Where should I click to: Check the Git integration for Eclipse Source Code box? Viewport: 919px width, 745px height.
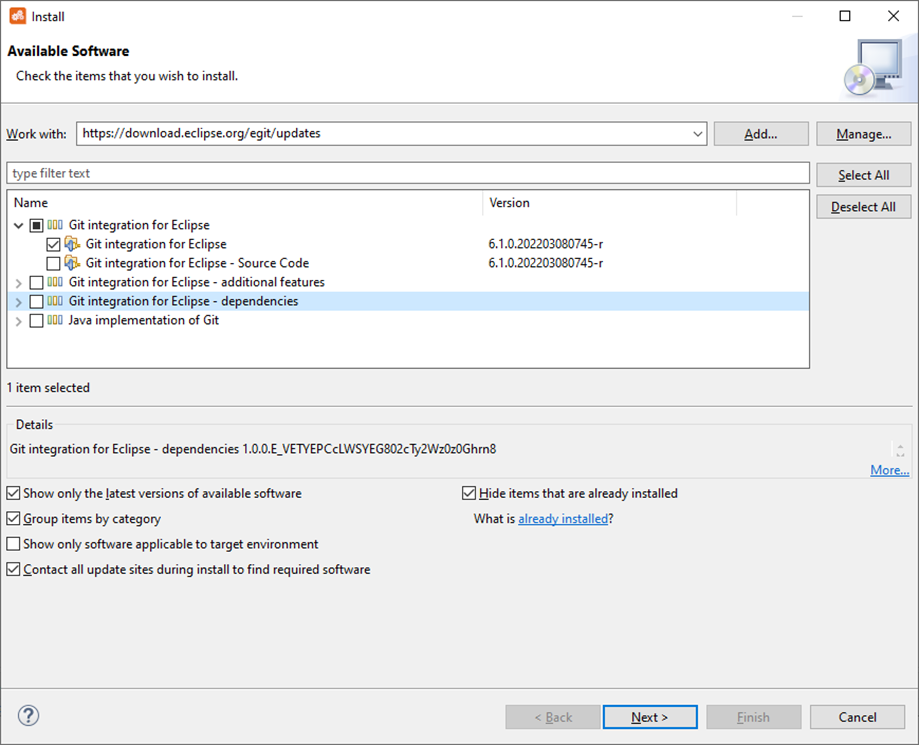[55, 262]
